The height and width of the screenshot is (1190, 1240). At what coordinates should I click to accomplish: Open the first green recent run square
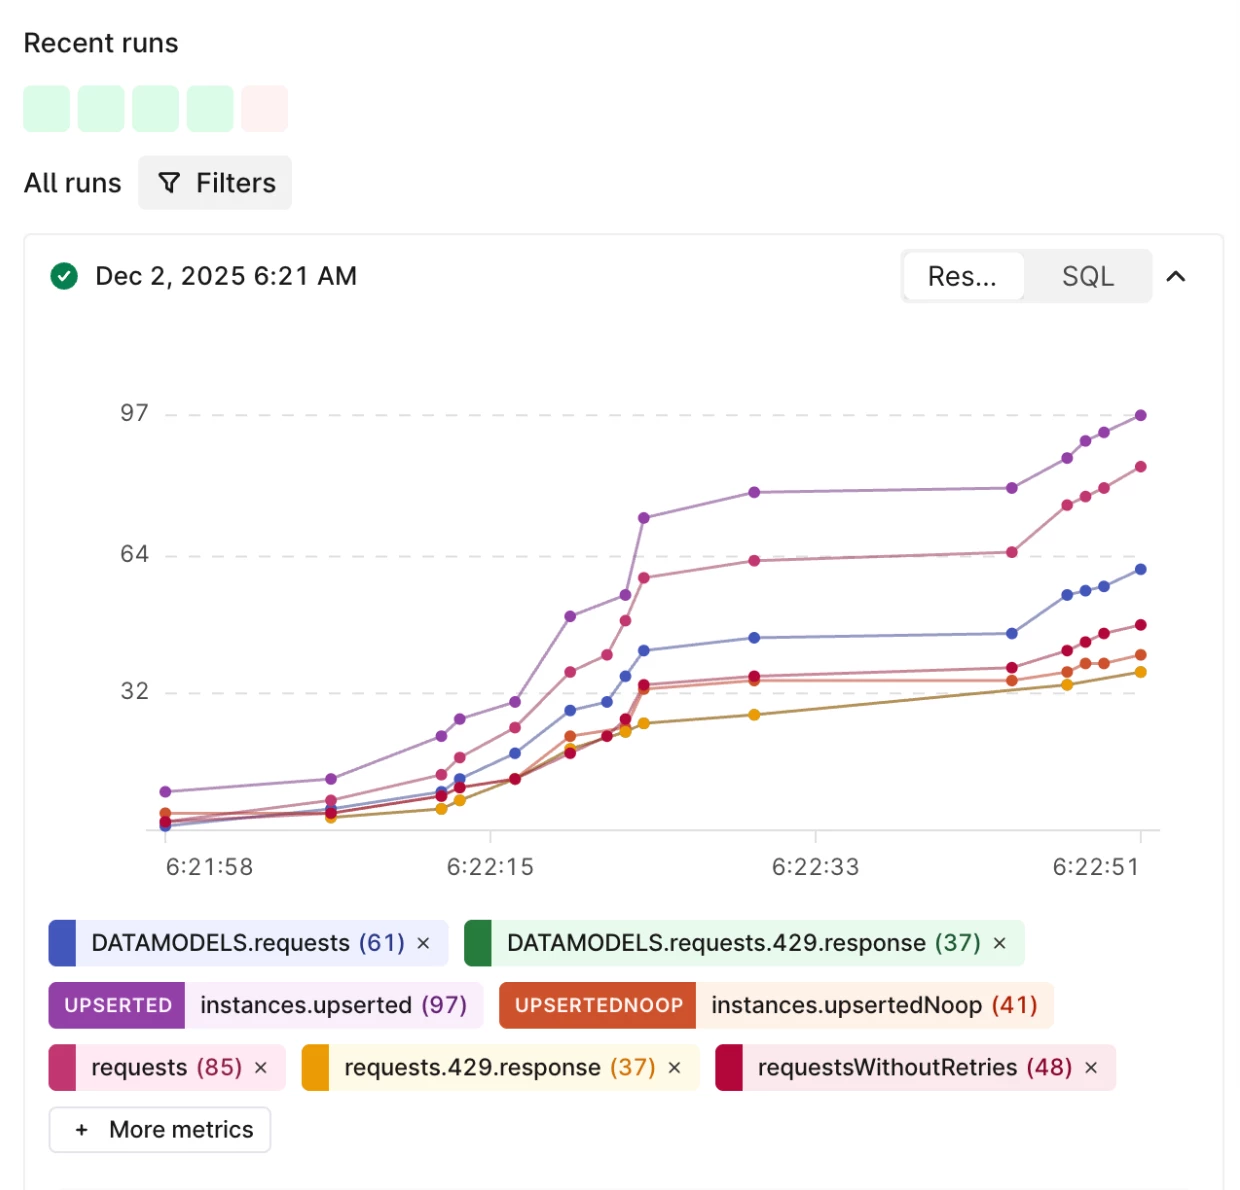(47, 108)
